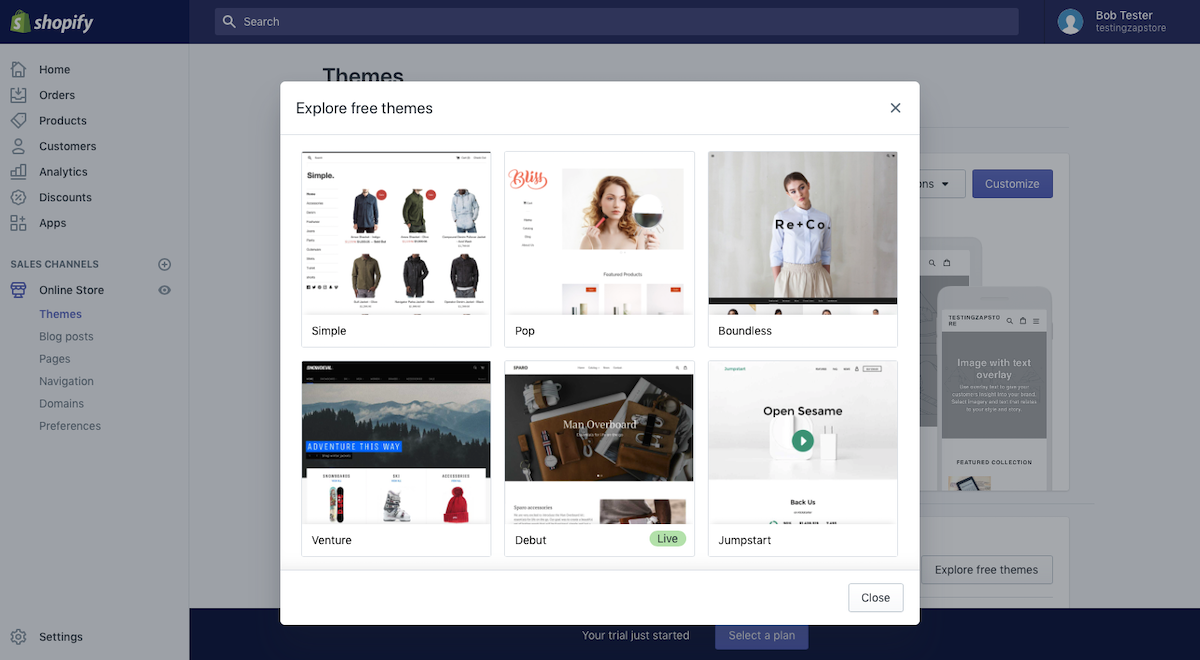This screenshot has height=660, width=1200.
Task: Focus the Search input field
Action: 616,21
